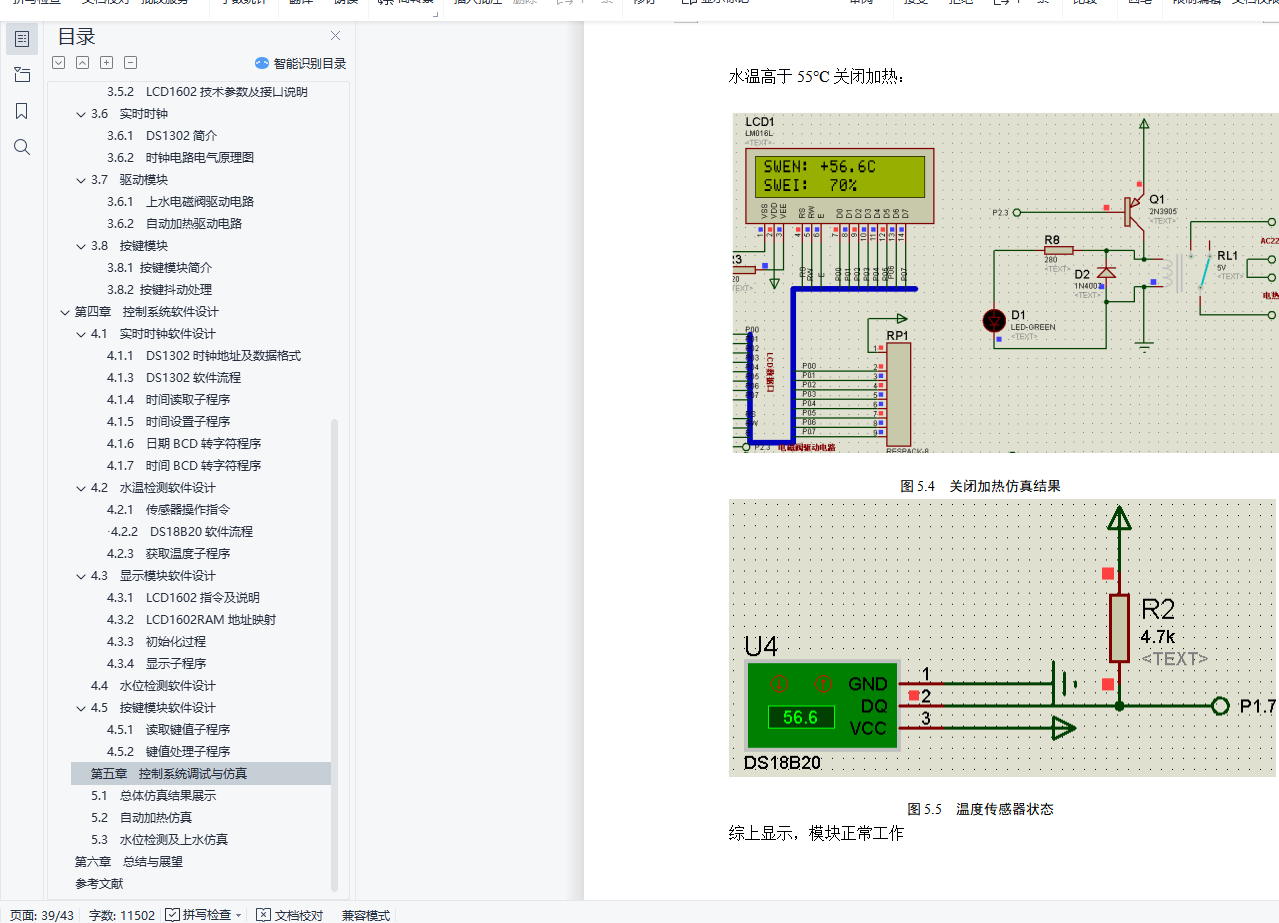Viewport: 1279px width, 923px height.
Task: Go to 3.8.1 按键模块简介
Action: pos(159,268)
